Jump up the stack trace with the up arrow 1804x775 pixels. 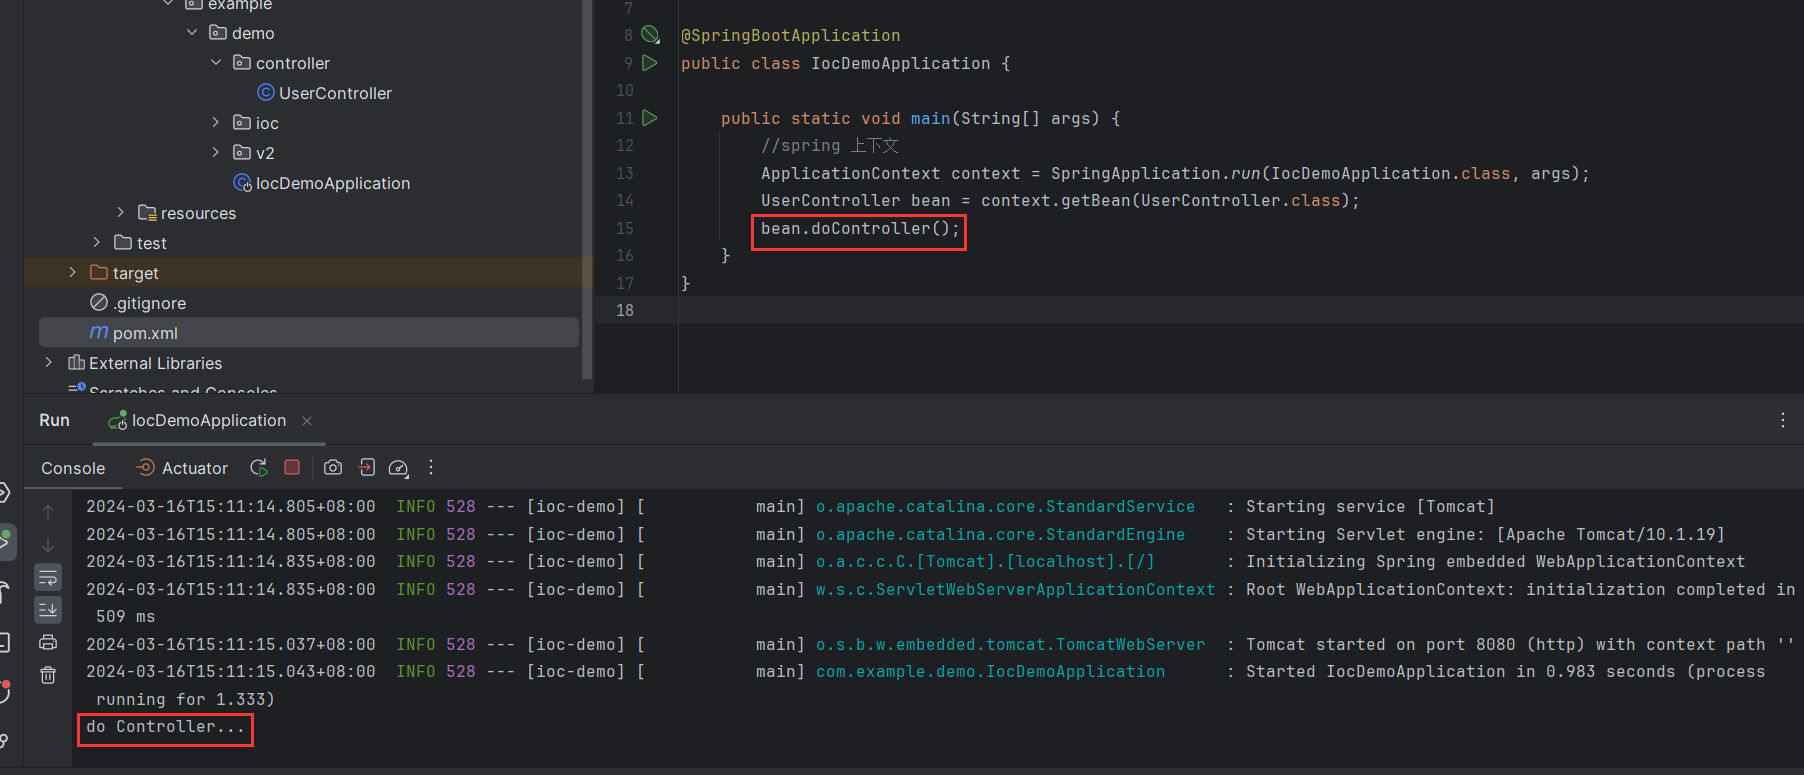[x=48, y=511]
